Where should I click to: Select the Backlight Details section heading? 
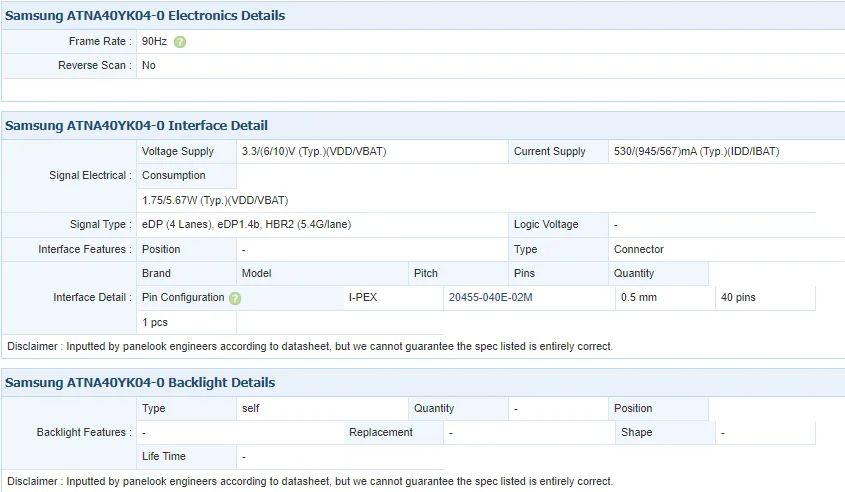click(140, 383)
